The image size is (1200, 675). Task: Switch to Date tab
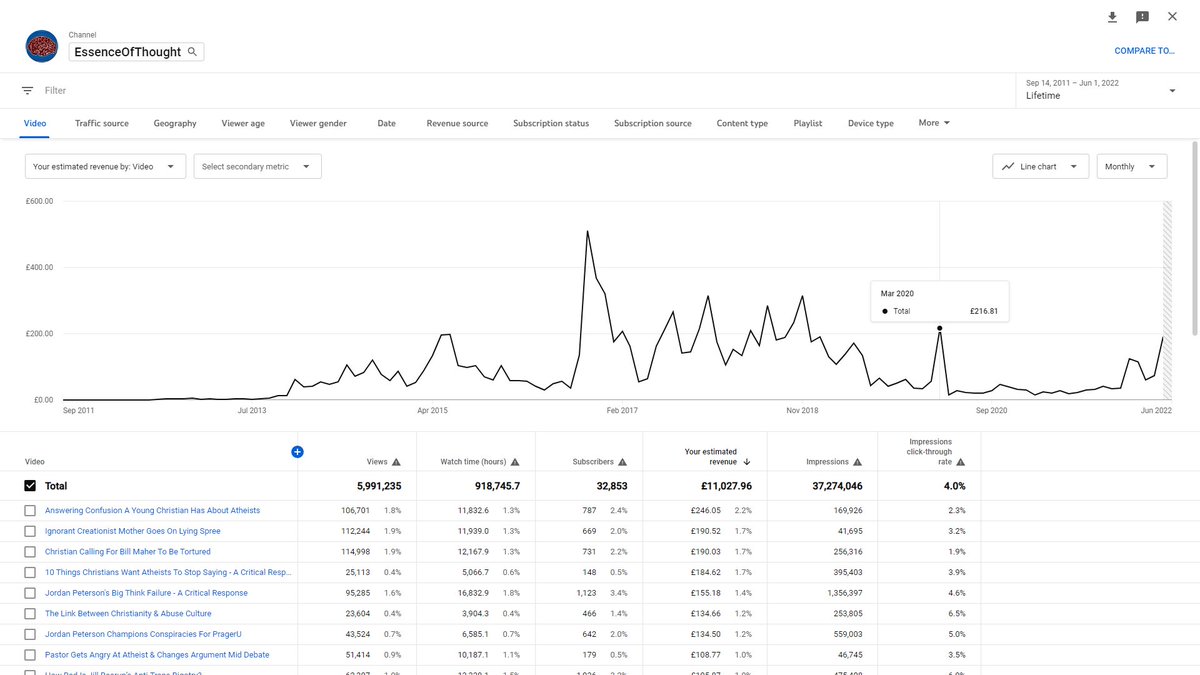pos(387,123)
